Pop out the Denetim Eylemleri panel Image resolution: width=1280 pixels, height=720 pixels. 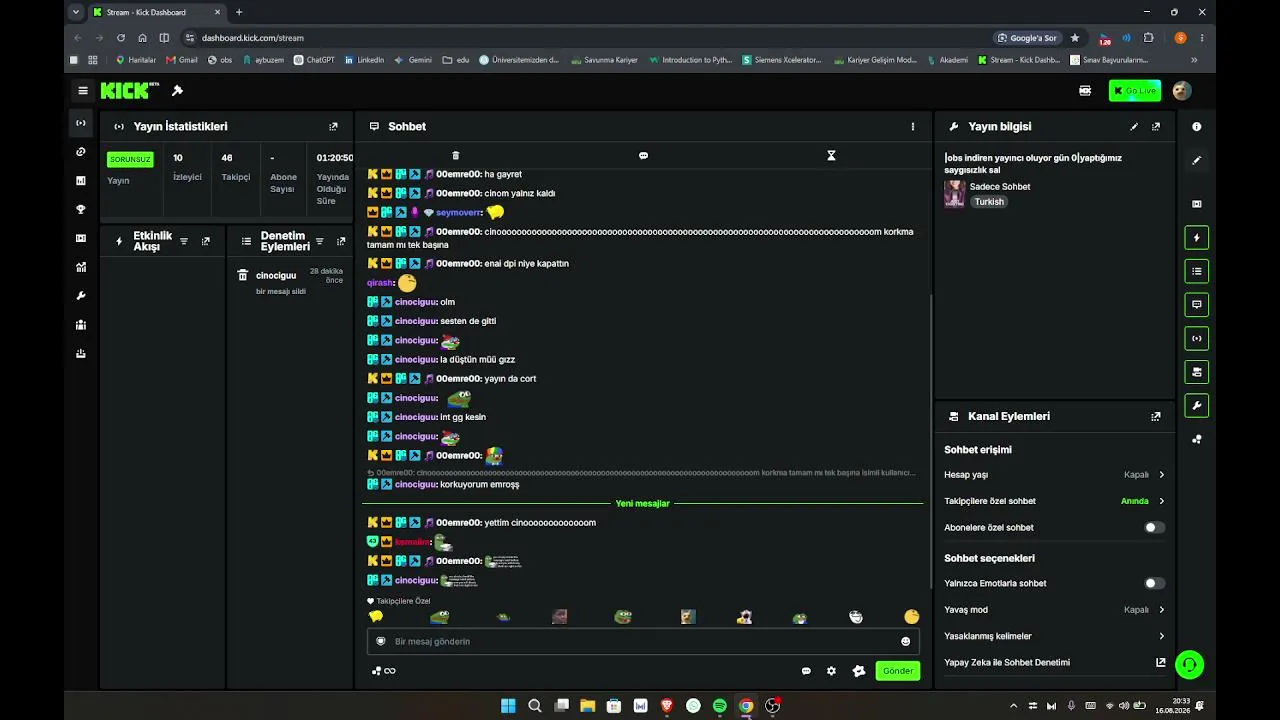tap(341, 241)
